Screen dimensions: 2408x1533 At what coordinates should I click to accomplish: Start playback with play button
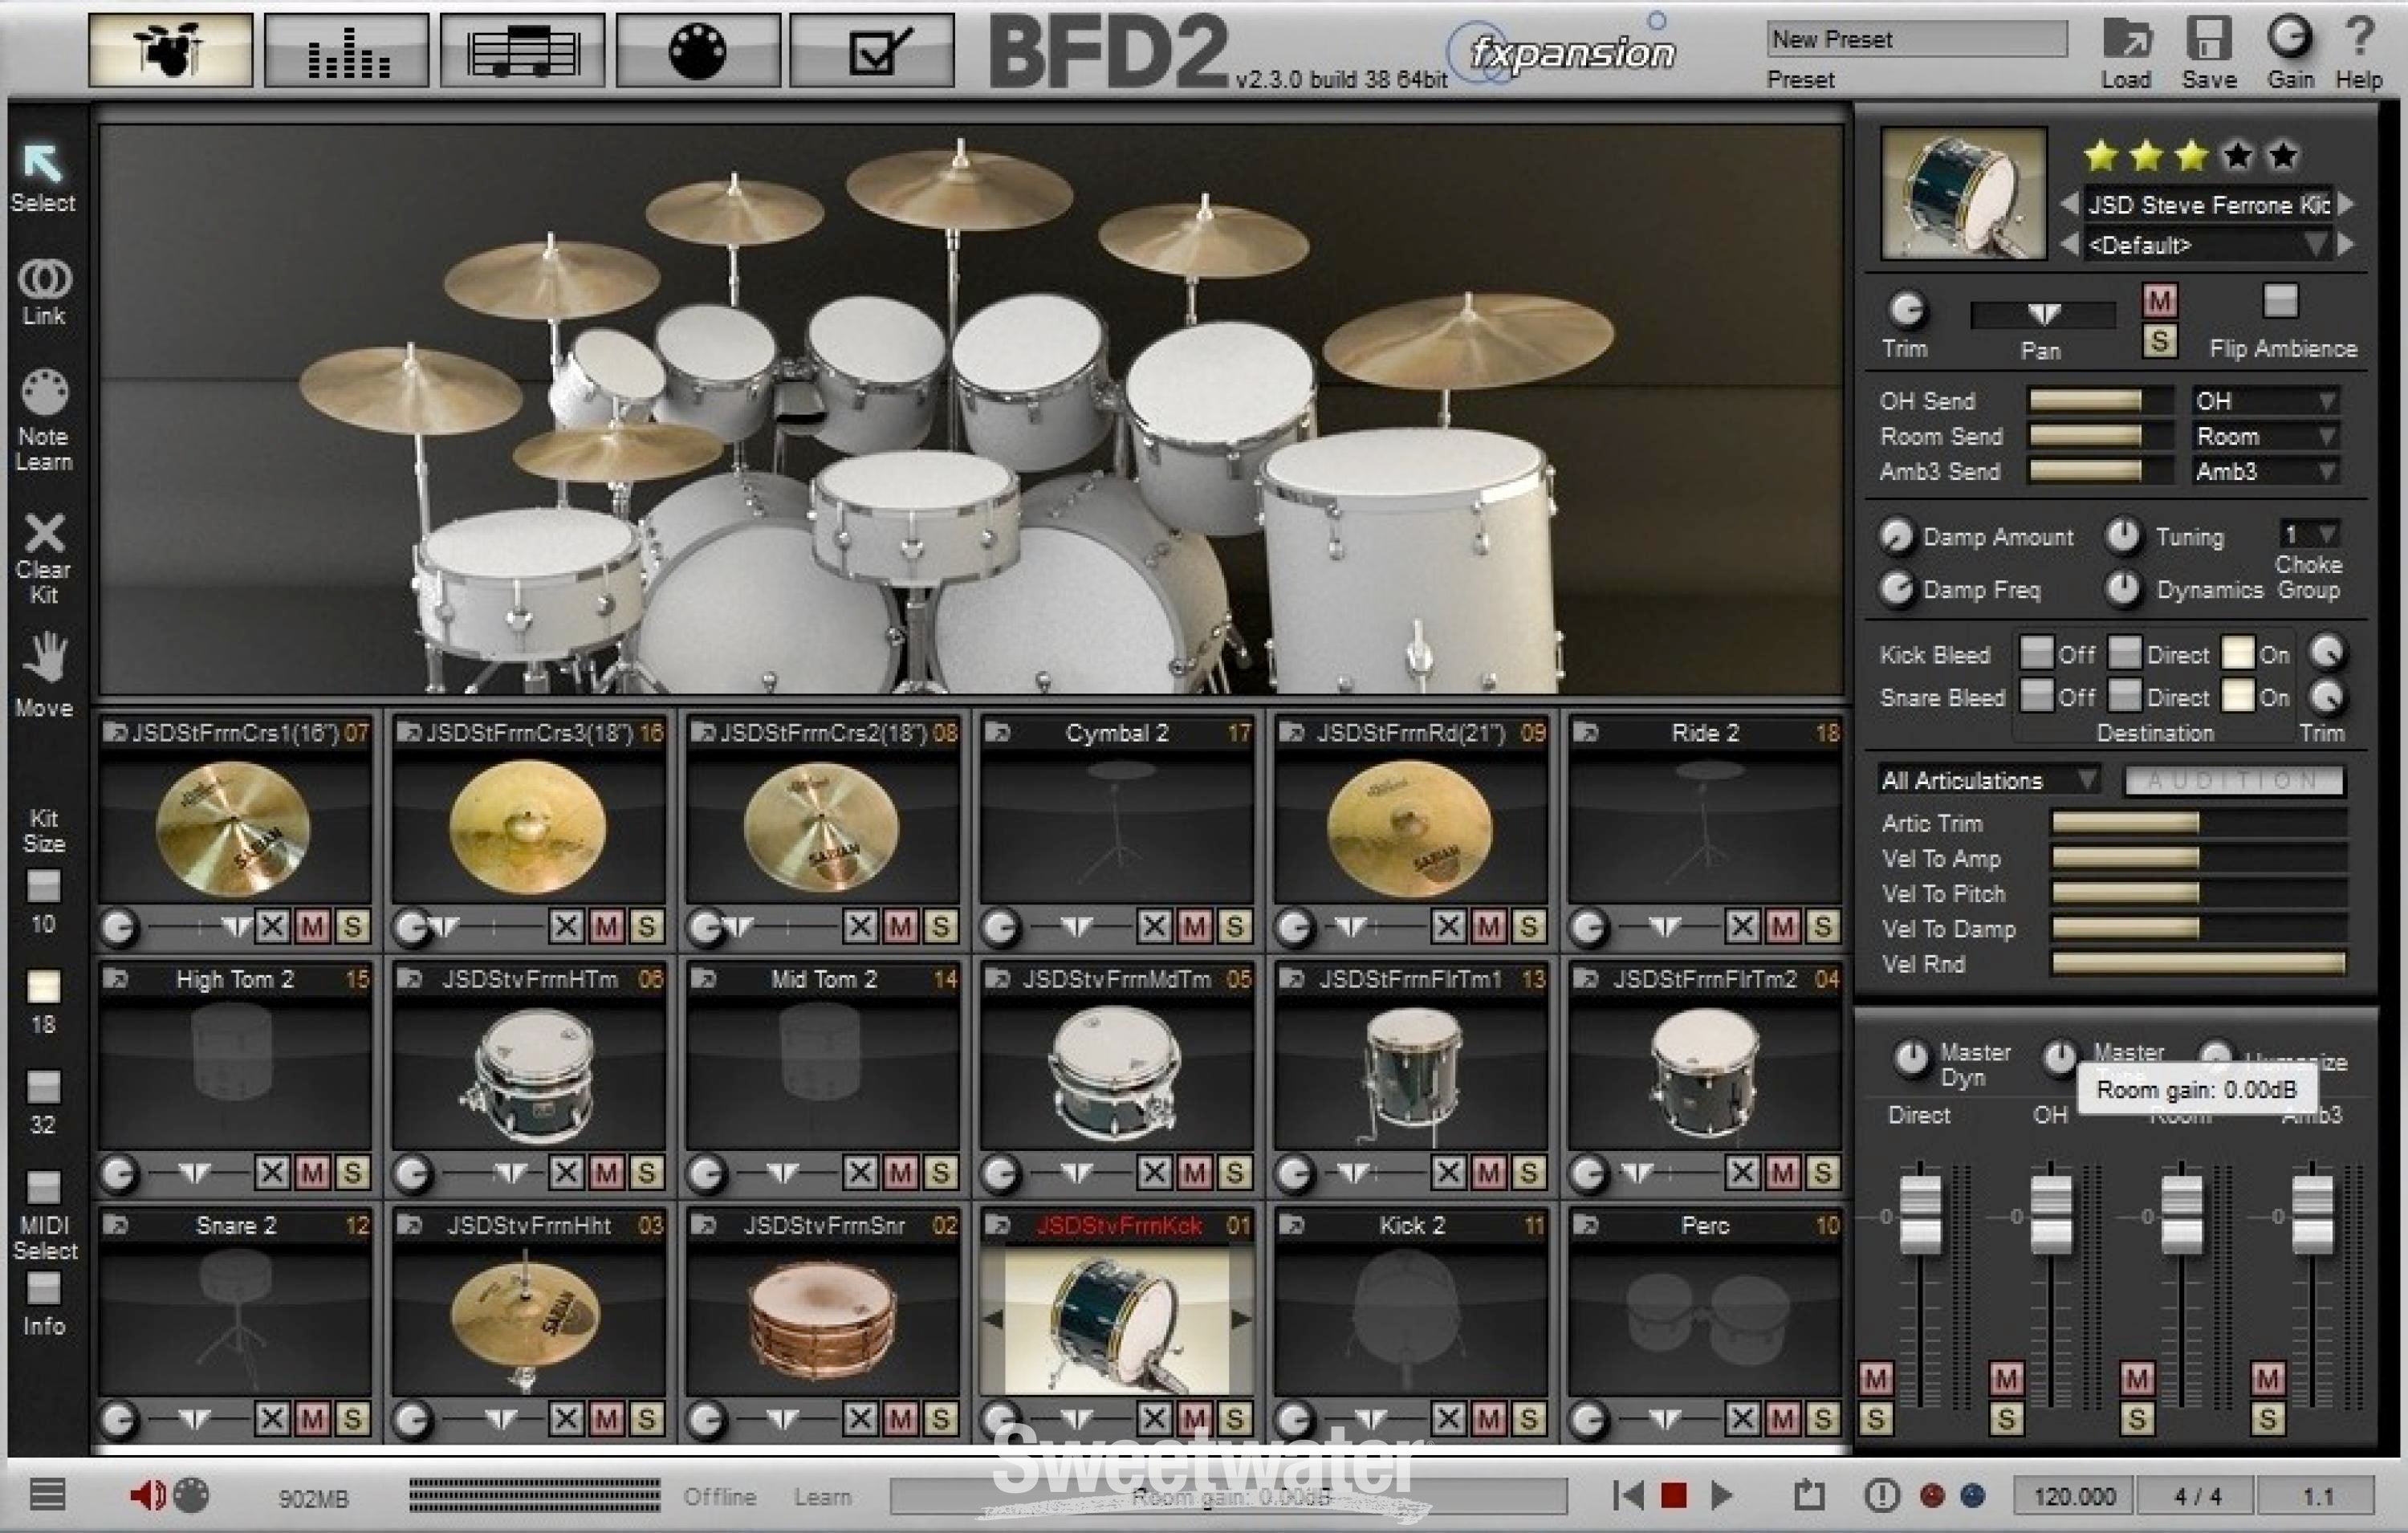point(1721,1495)
